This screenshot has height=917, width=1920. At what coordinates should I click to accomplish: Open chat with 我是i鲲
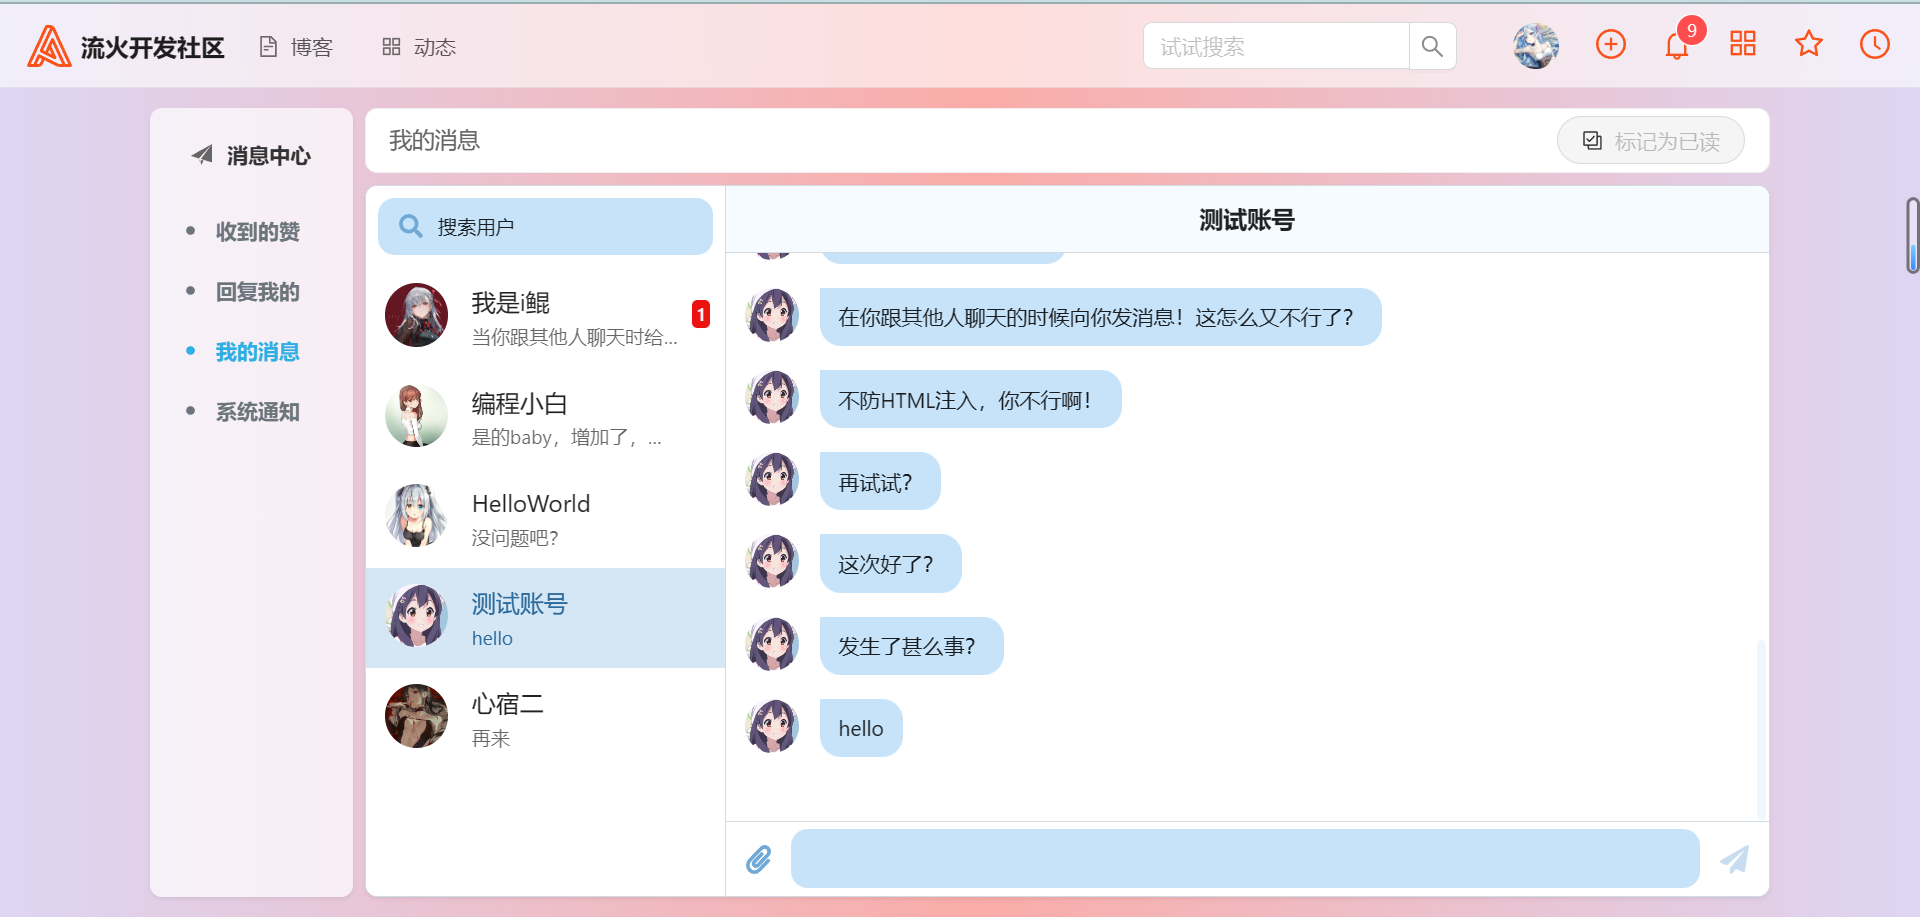(x=546, y=317)
